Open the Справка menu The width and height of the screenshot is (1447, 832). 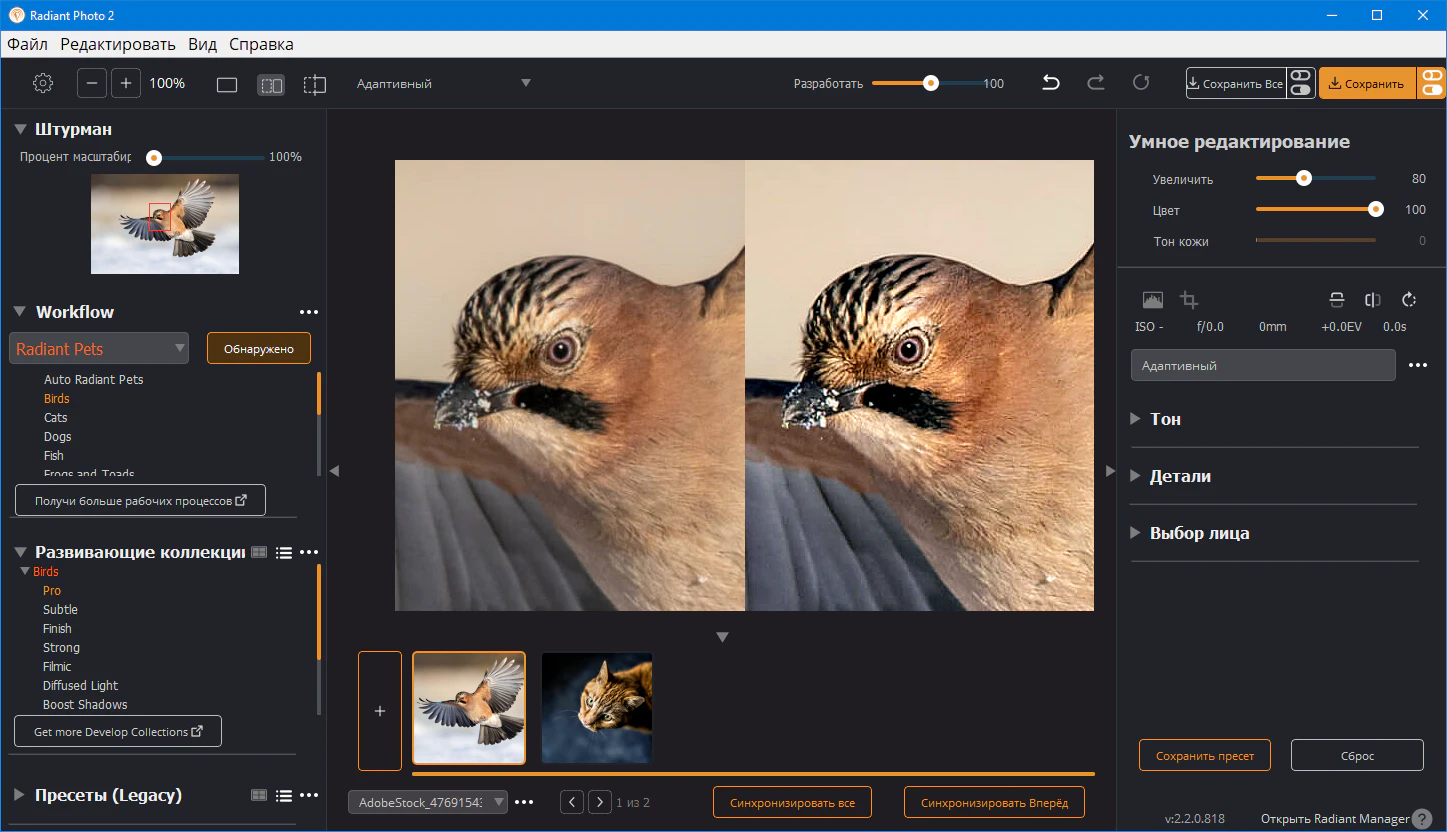click(261, 44)
